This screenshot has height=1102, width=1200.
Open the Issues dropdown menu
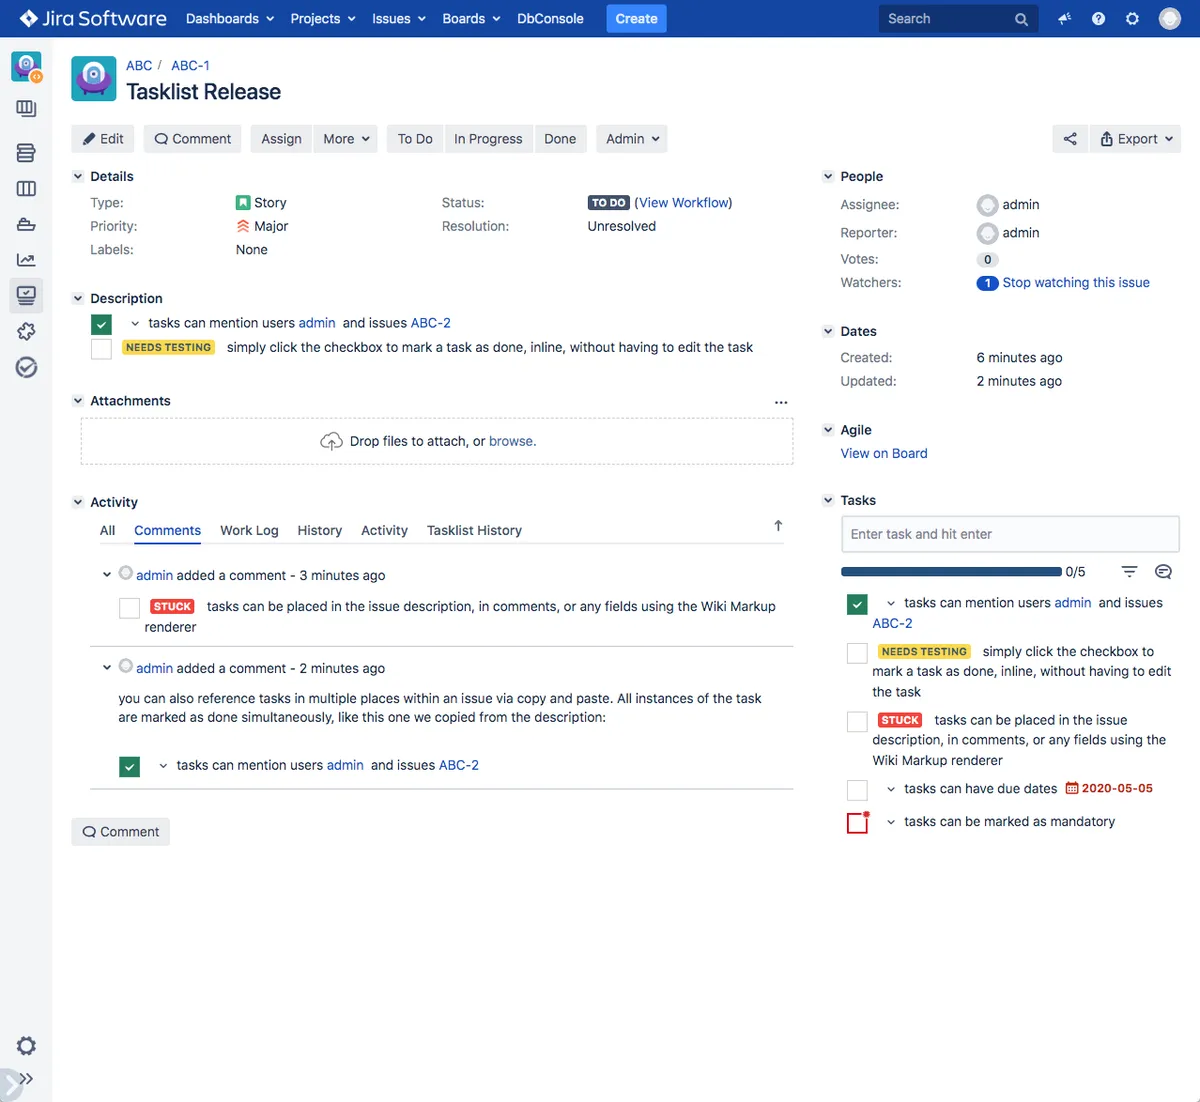tap(399, 19)
